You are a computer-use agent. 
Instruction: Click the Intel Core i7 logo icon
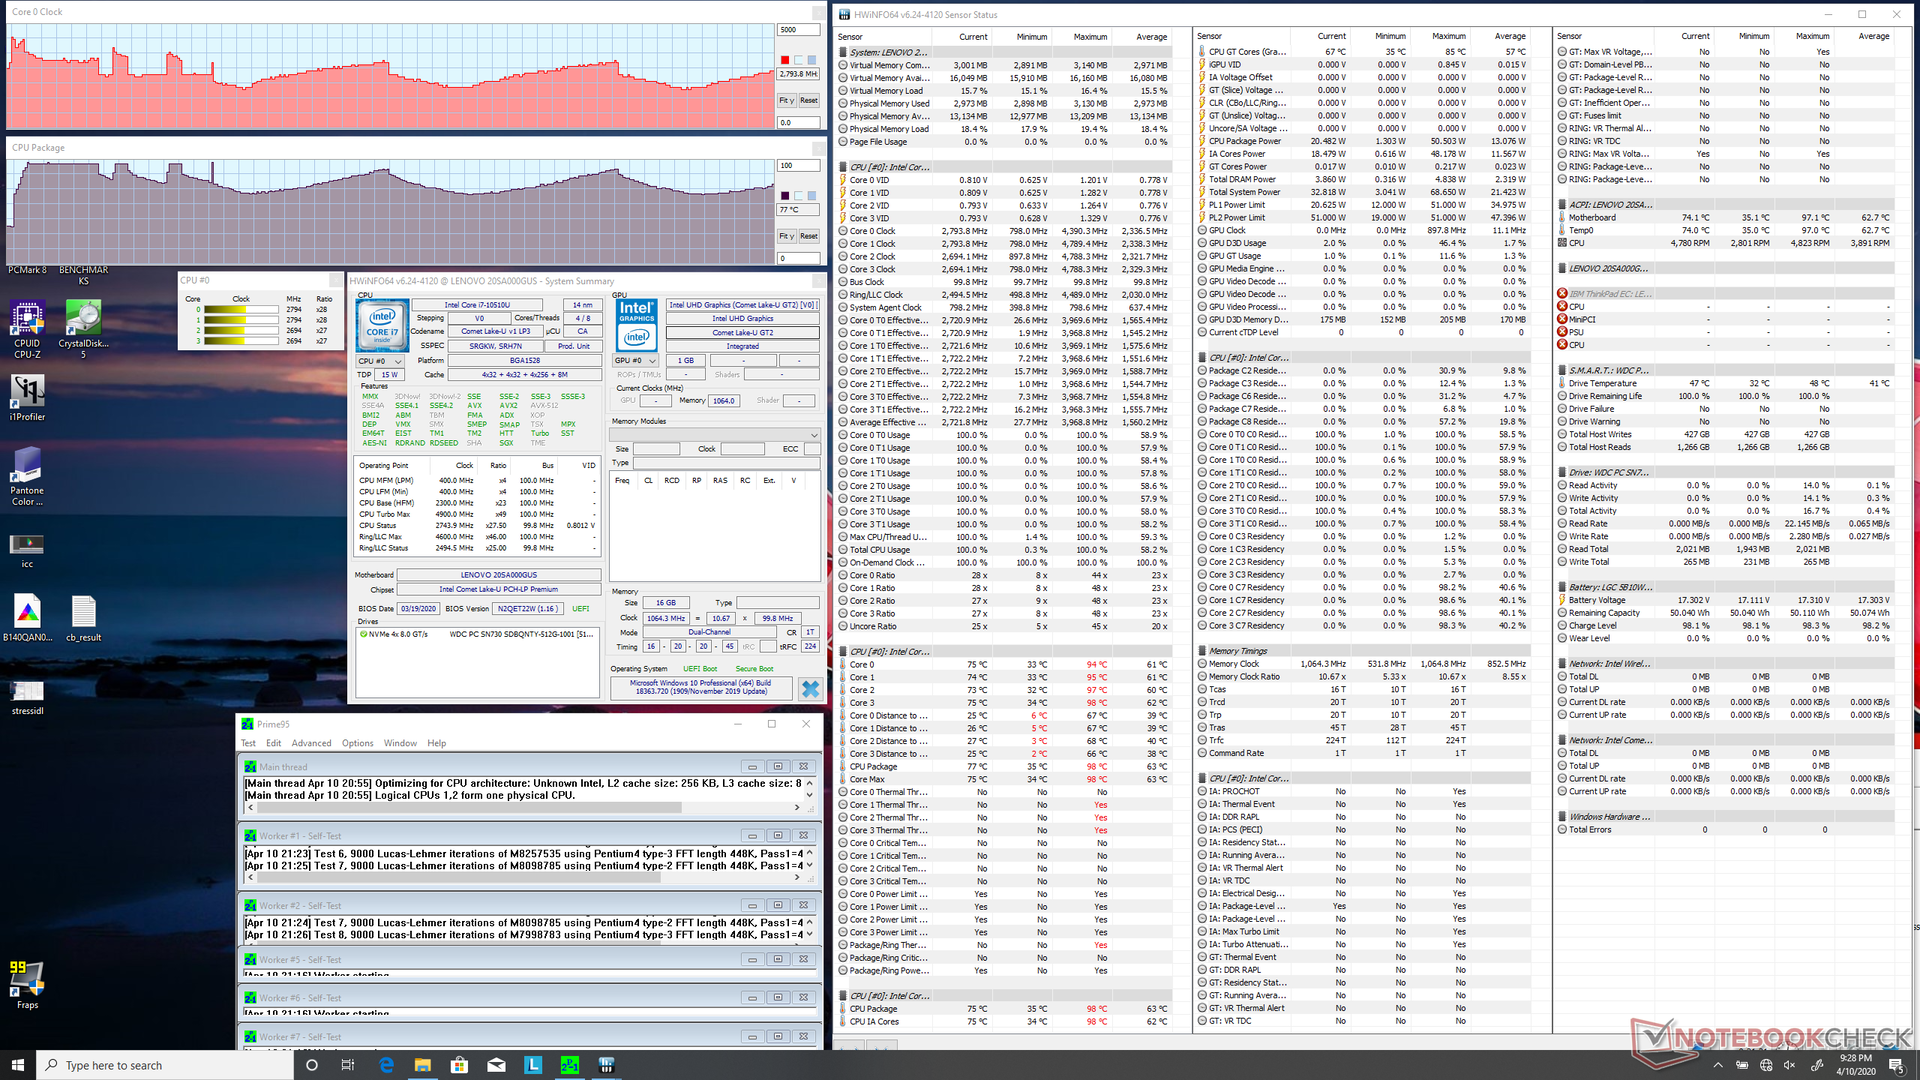[382, 325]
